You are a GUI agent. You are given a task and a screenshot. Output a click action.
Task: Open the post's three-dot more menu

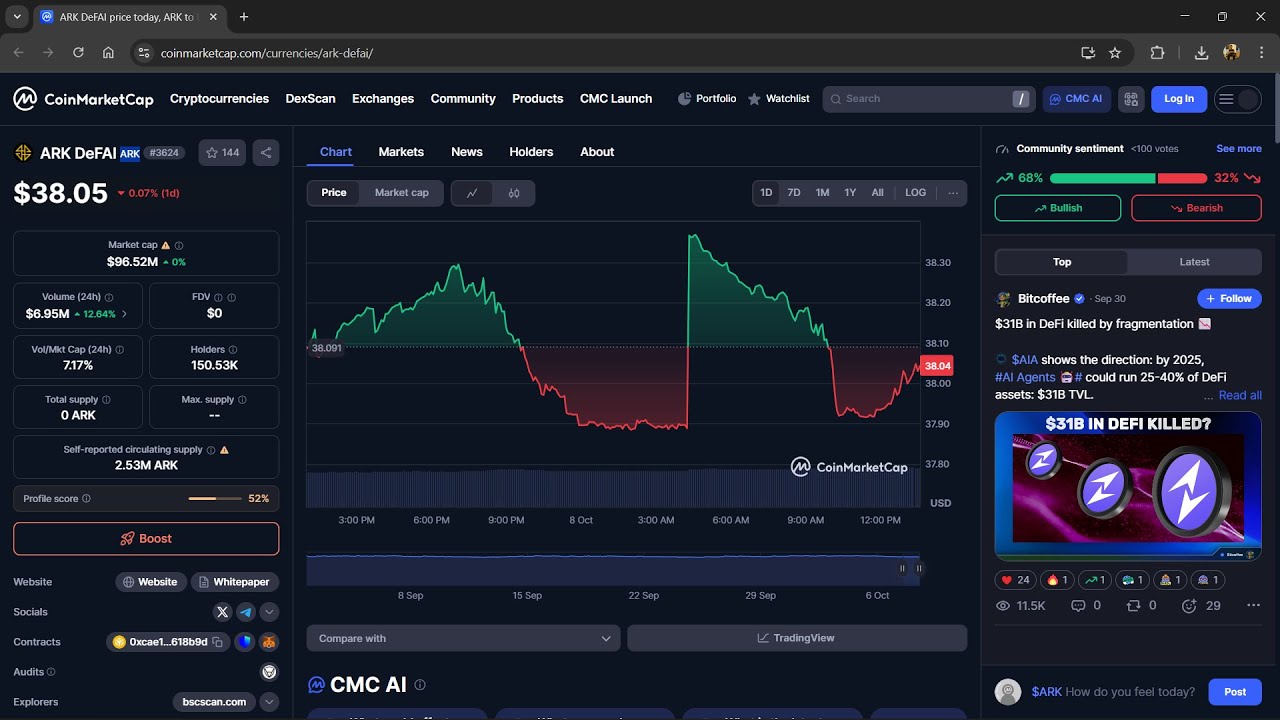[x=1253, y=606]
